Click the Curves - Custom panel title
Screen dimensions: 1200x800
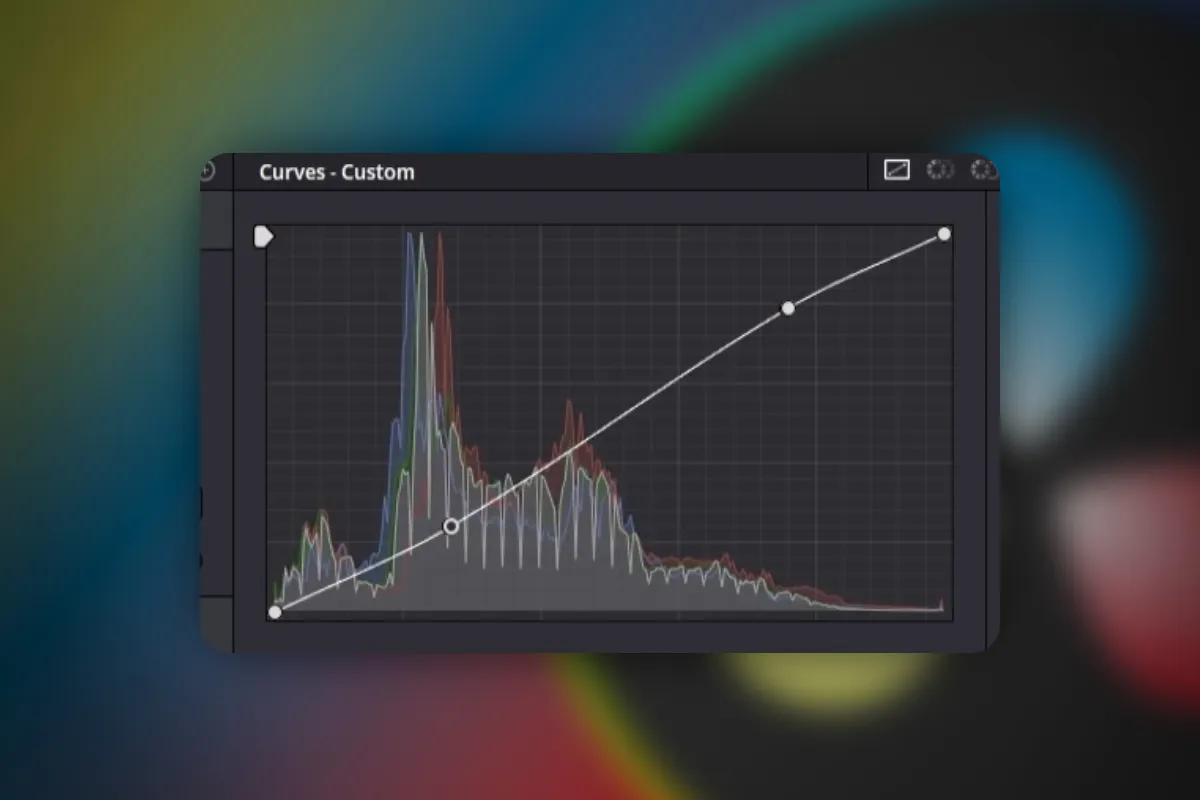tap(337, 172)
